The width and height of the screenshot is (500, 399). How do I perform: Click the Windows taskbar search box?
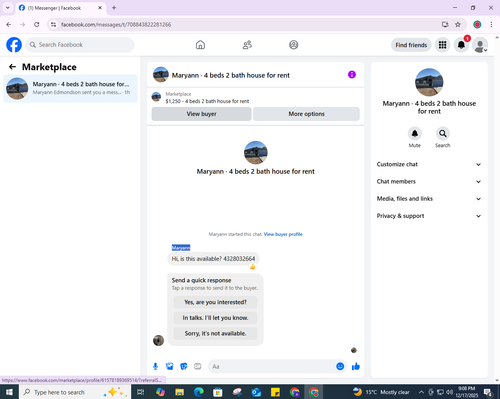coord(76,392)
